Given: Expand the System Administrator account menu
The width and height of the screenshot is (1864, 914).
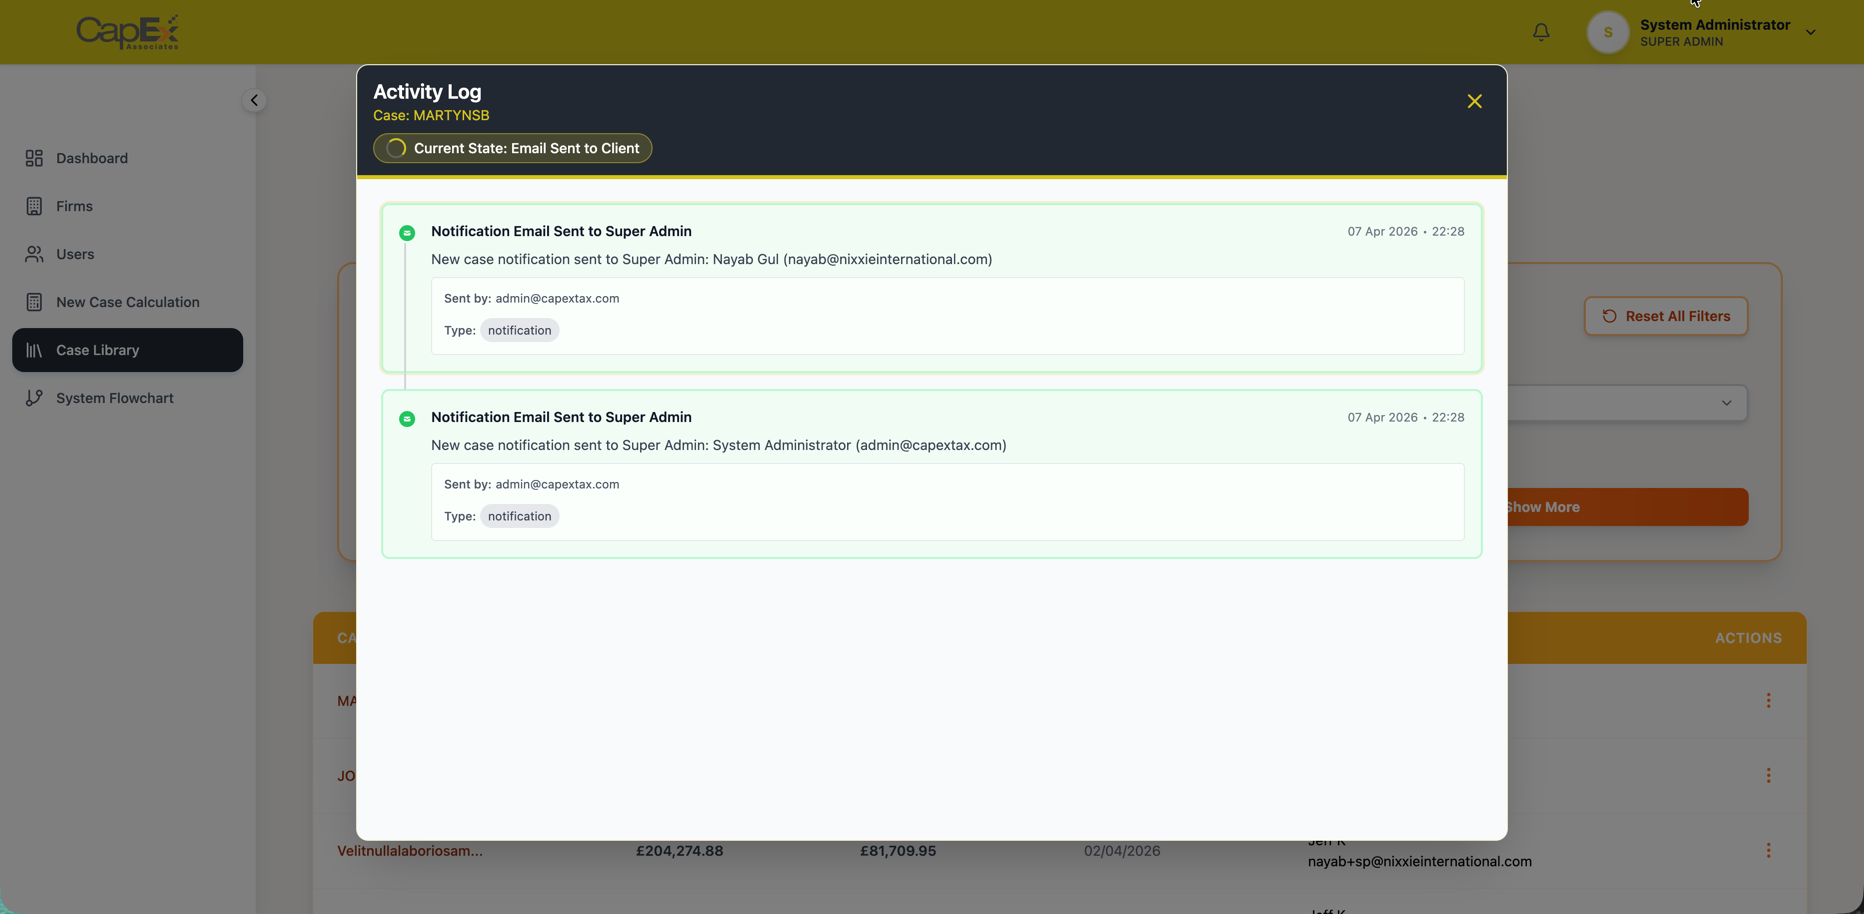Looking at the screenshot, I should click(1810, 32).
